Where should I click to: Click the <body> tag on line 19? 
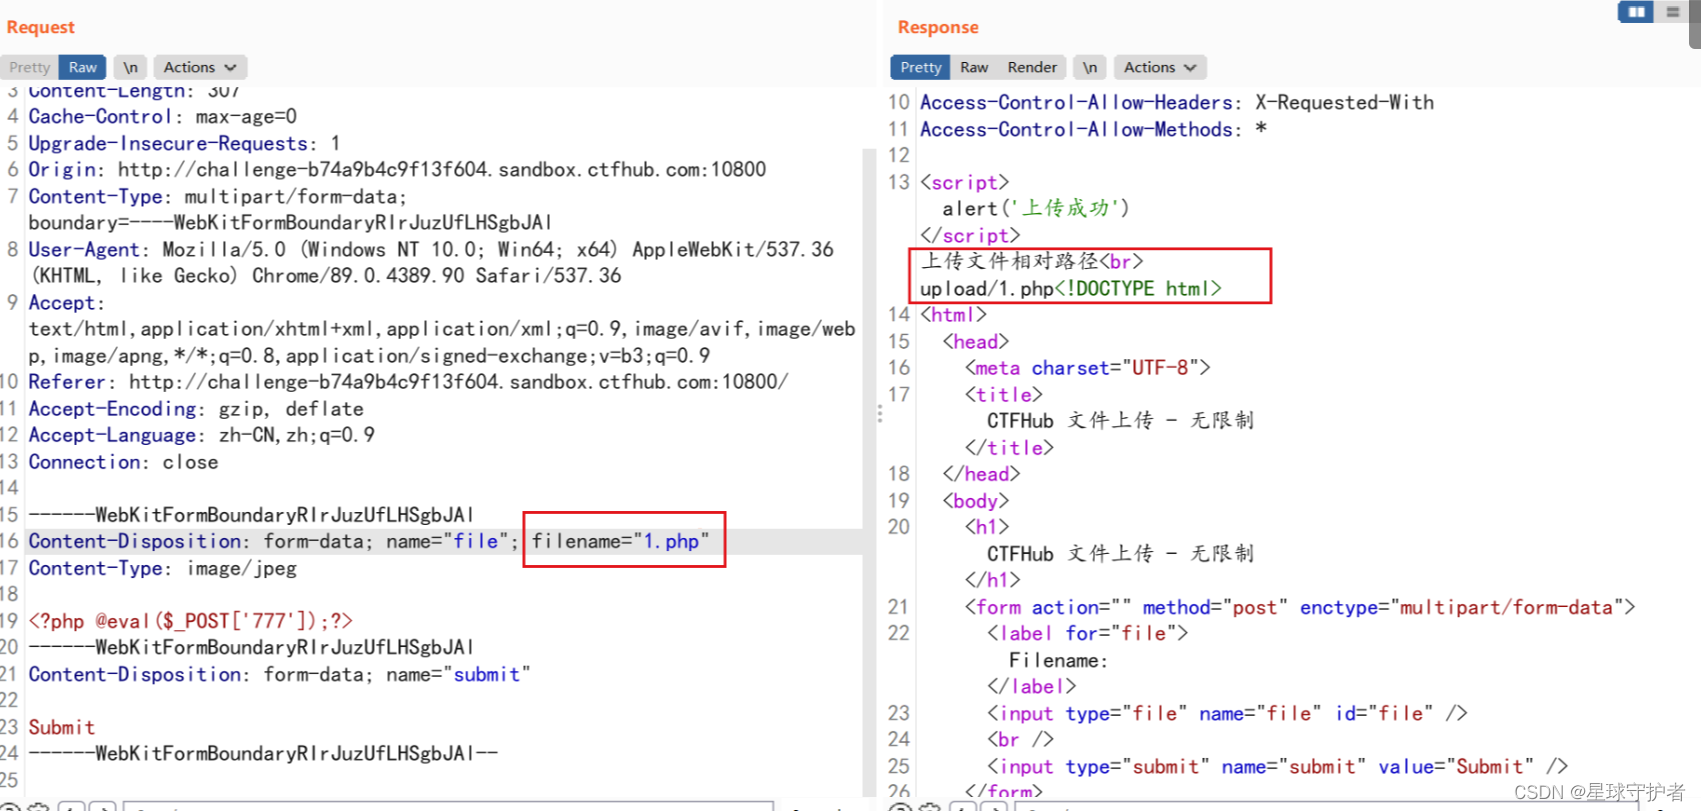click(x=975, y=501)
